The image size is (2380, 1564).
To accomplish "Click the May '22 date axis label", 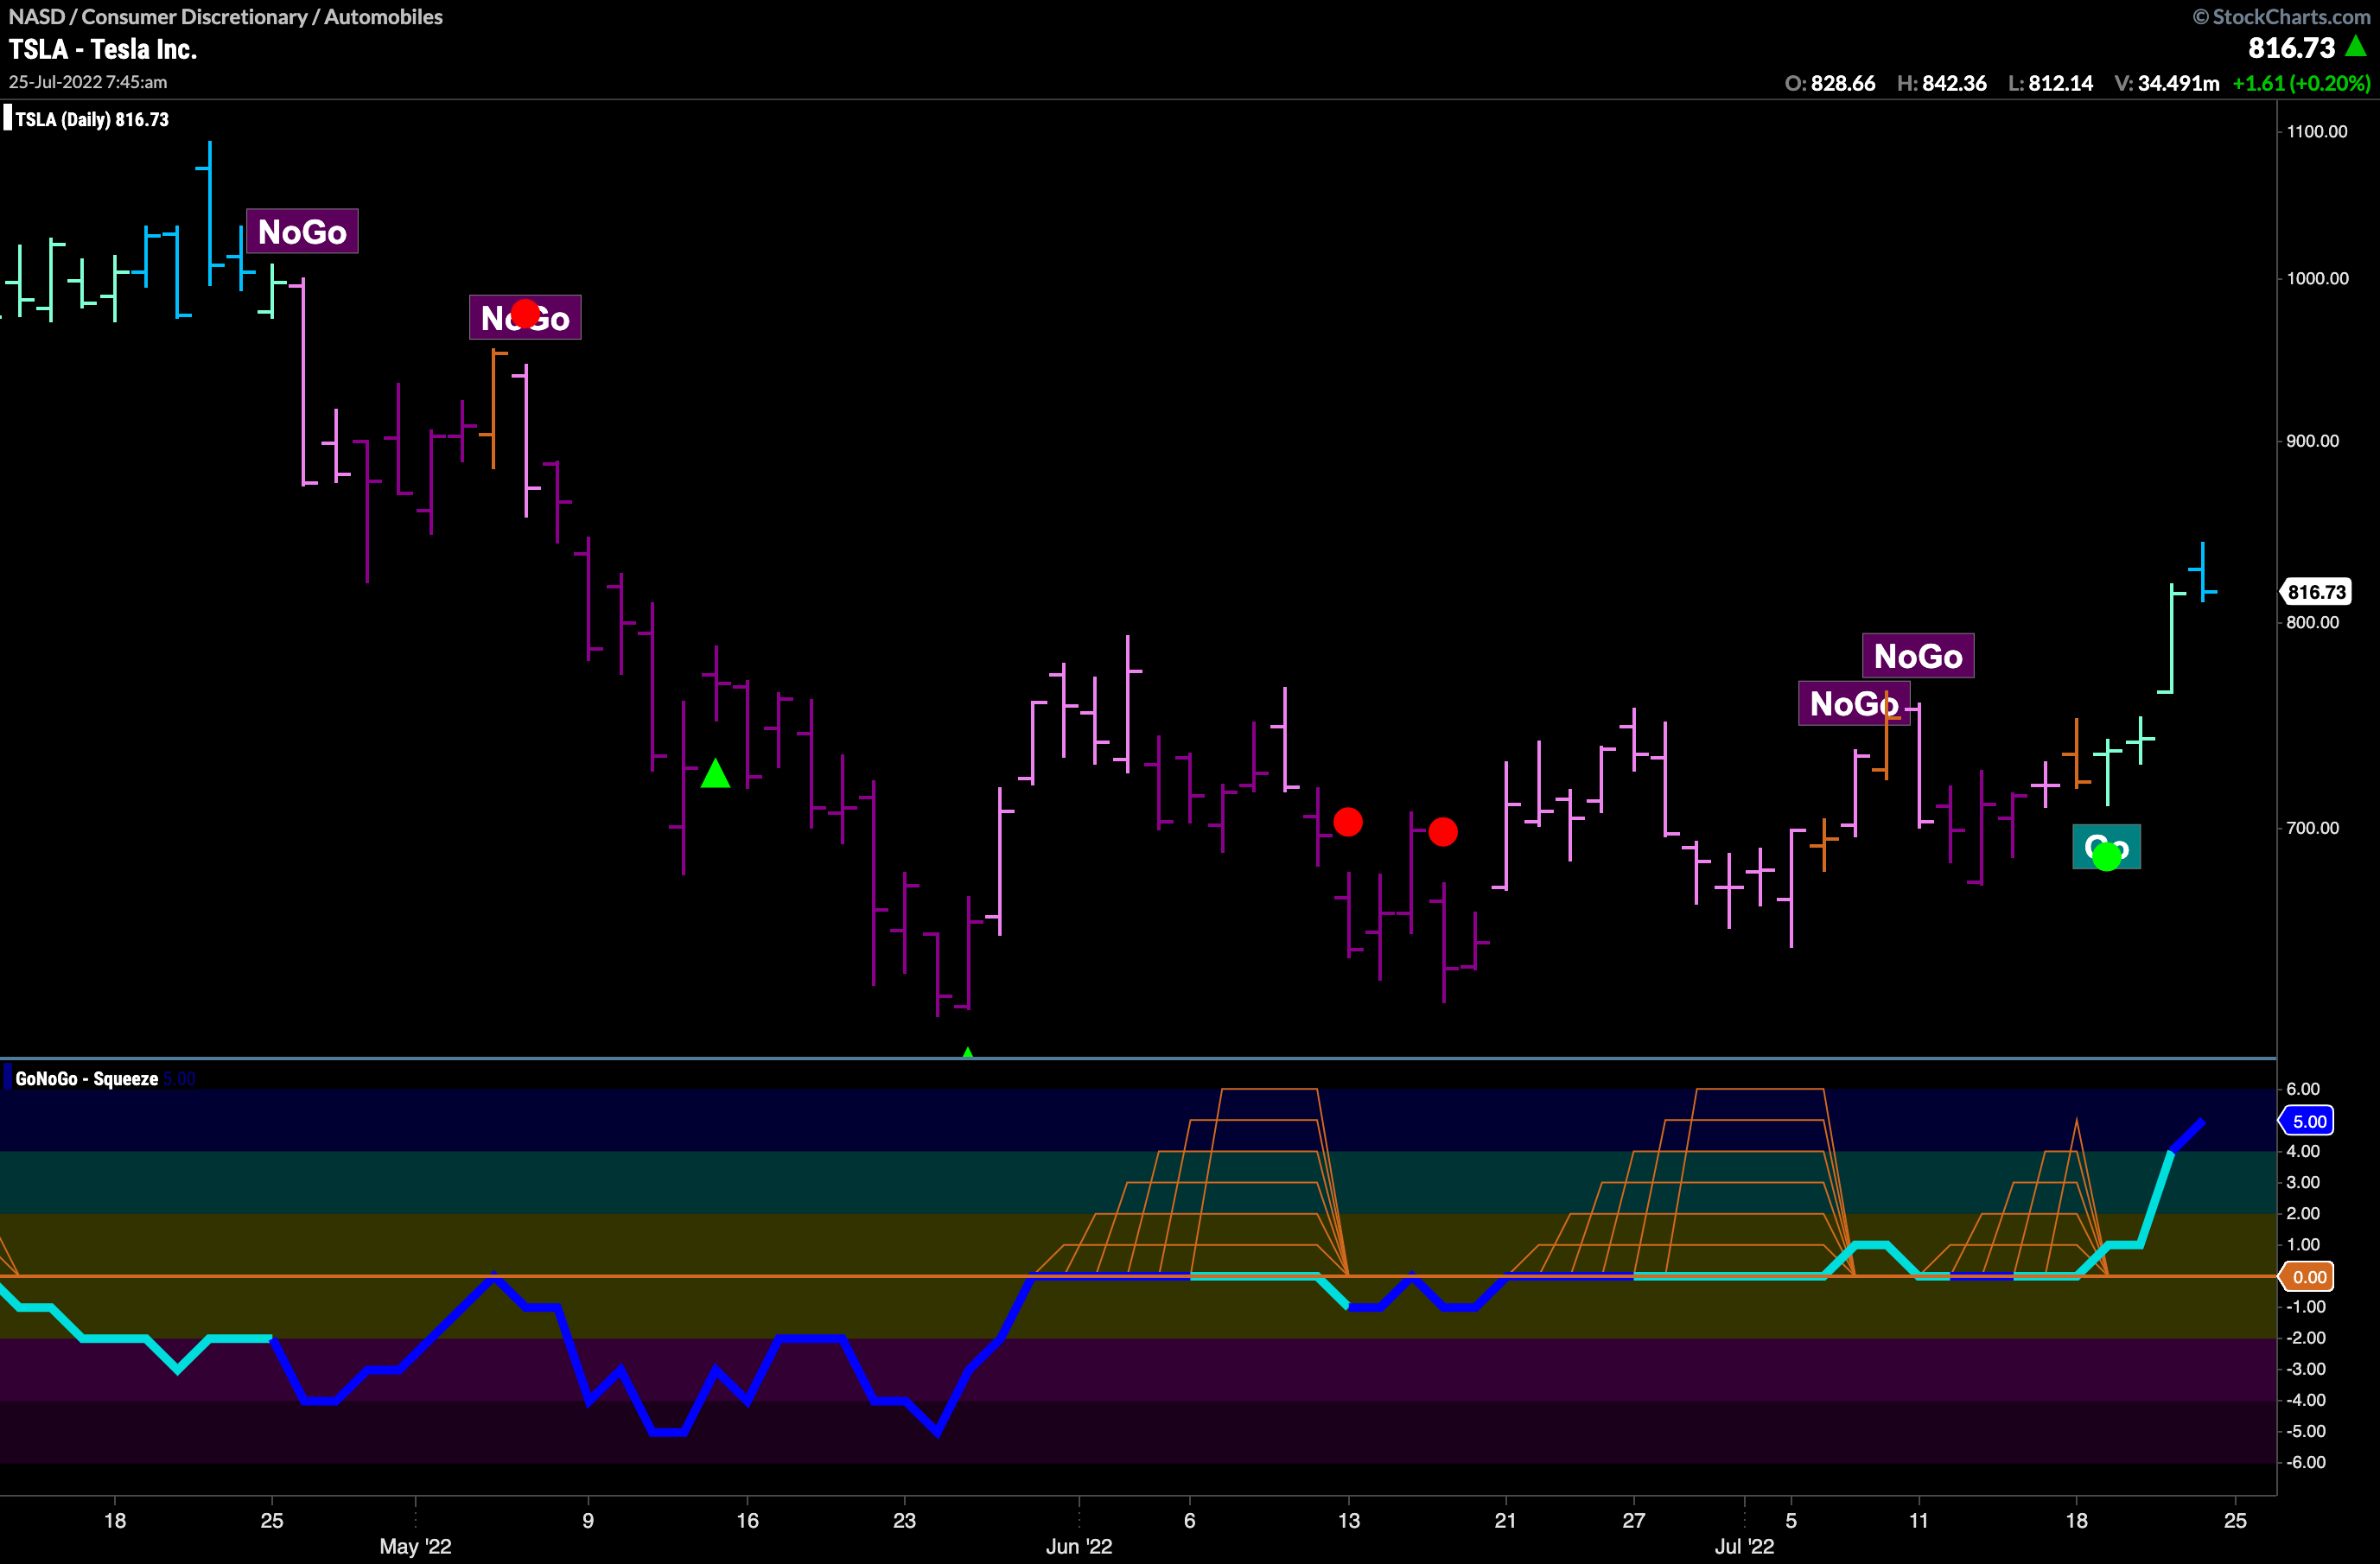I will [415, 1546].
